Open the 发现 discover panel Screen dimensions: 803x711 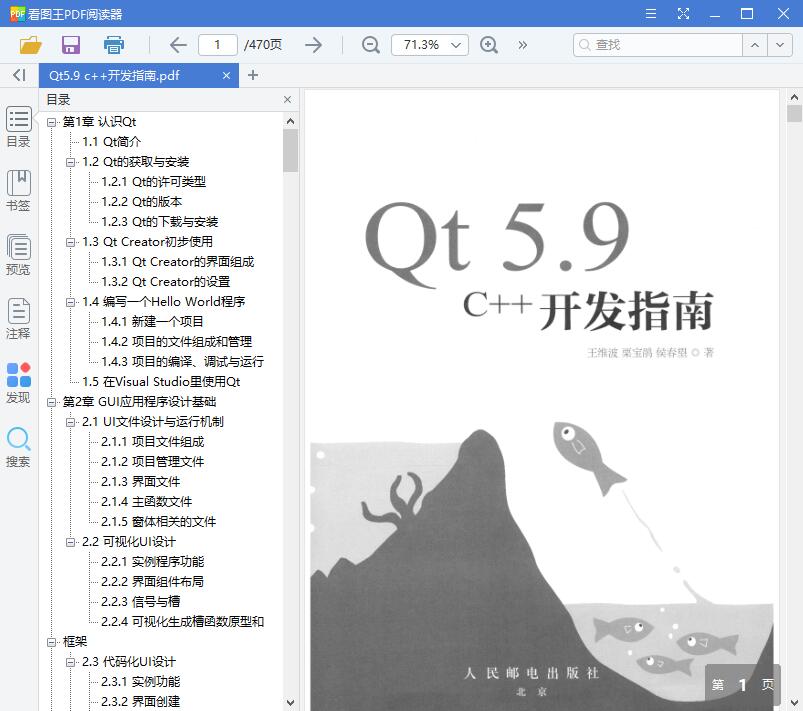[x=18, y=383]
